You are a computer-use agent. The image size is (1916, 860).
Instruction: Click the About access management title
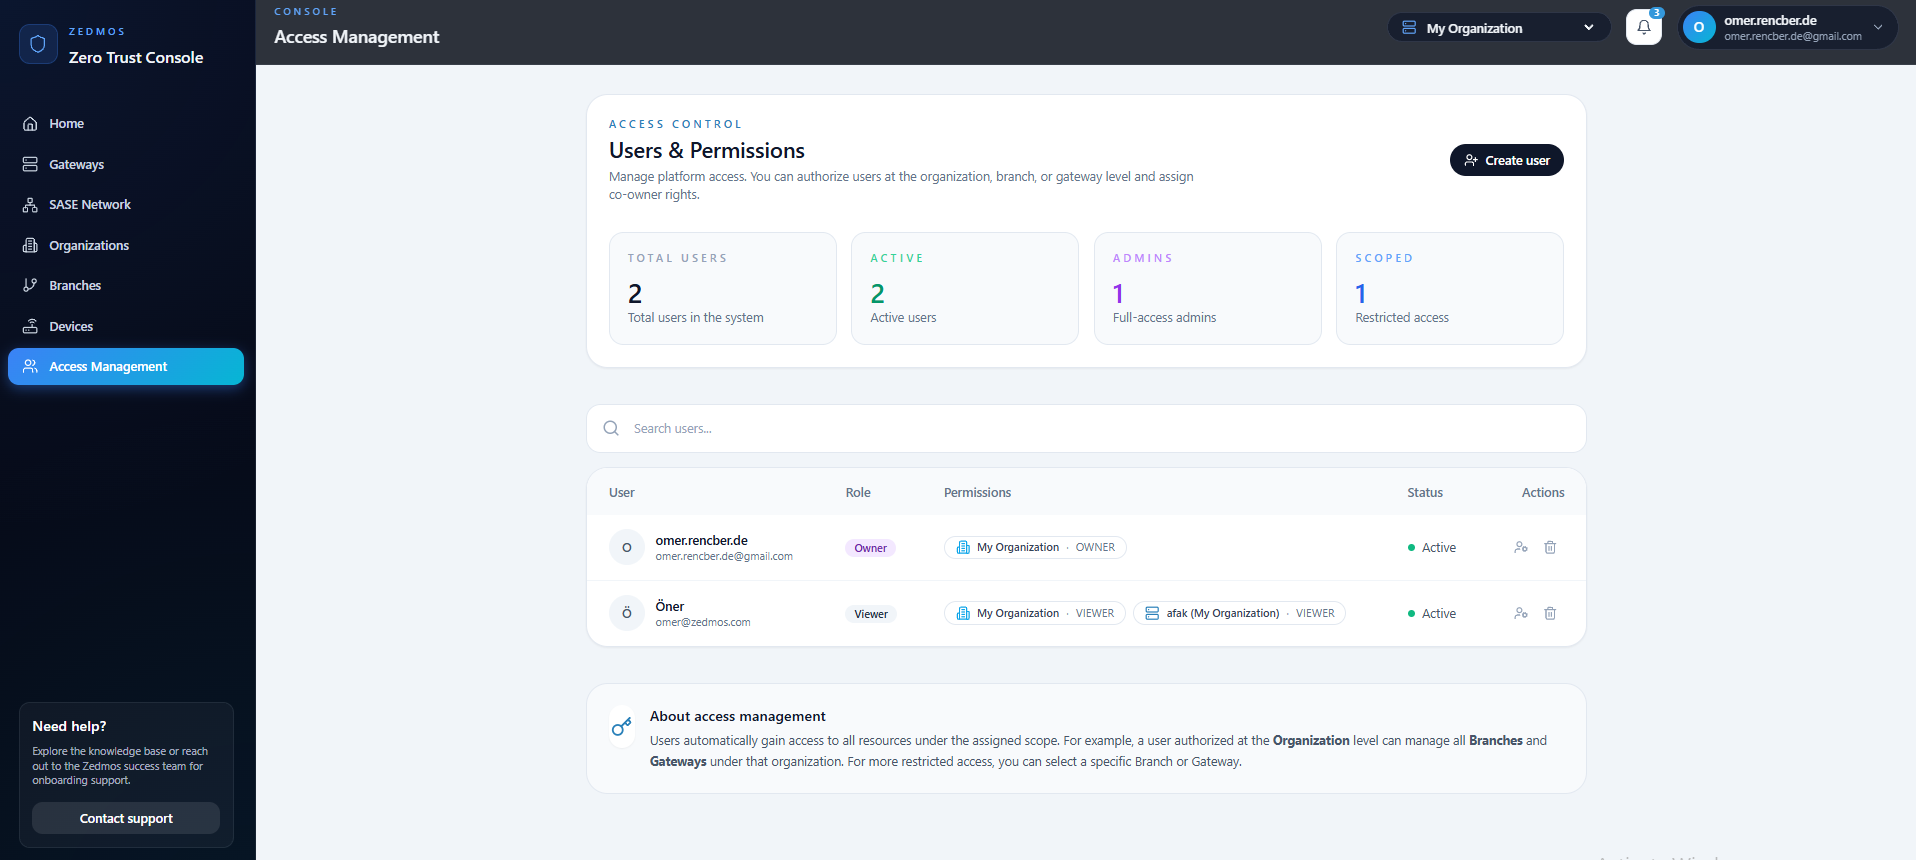(x=738, y=716)
